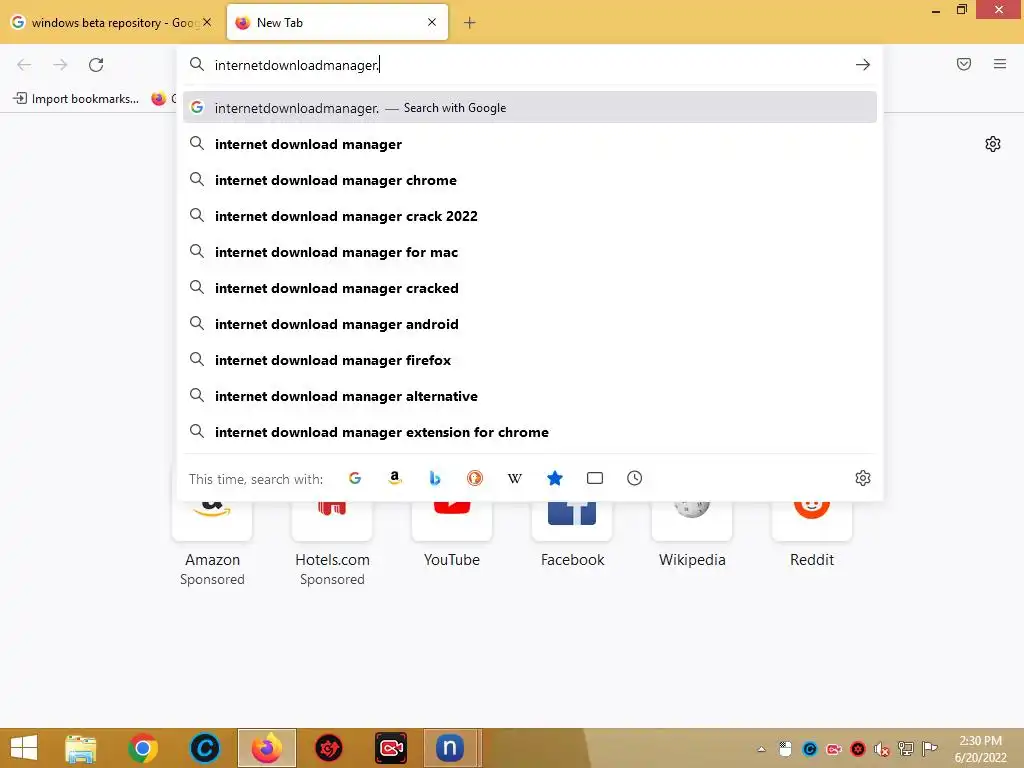Close the windows beta repository tab
This screenshot has height=768, width=1024.
pyautogui.click(x=207, y=22)
